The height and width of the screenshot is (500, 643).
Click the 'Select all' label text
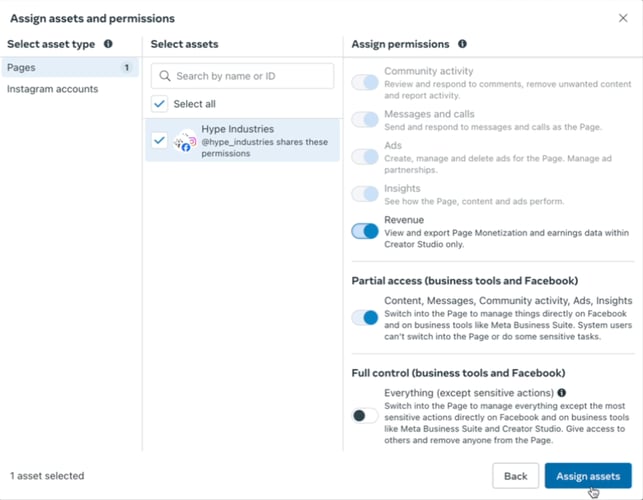194,104
